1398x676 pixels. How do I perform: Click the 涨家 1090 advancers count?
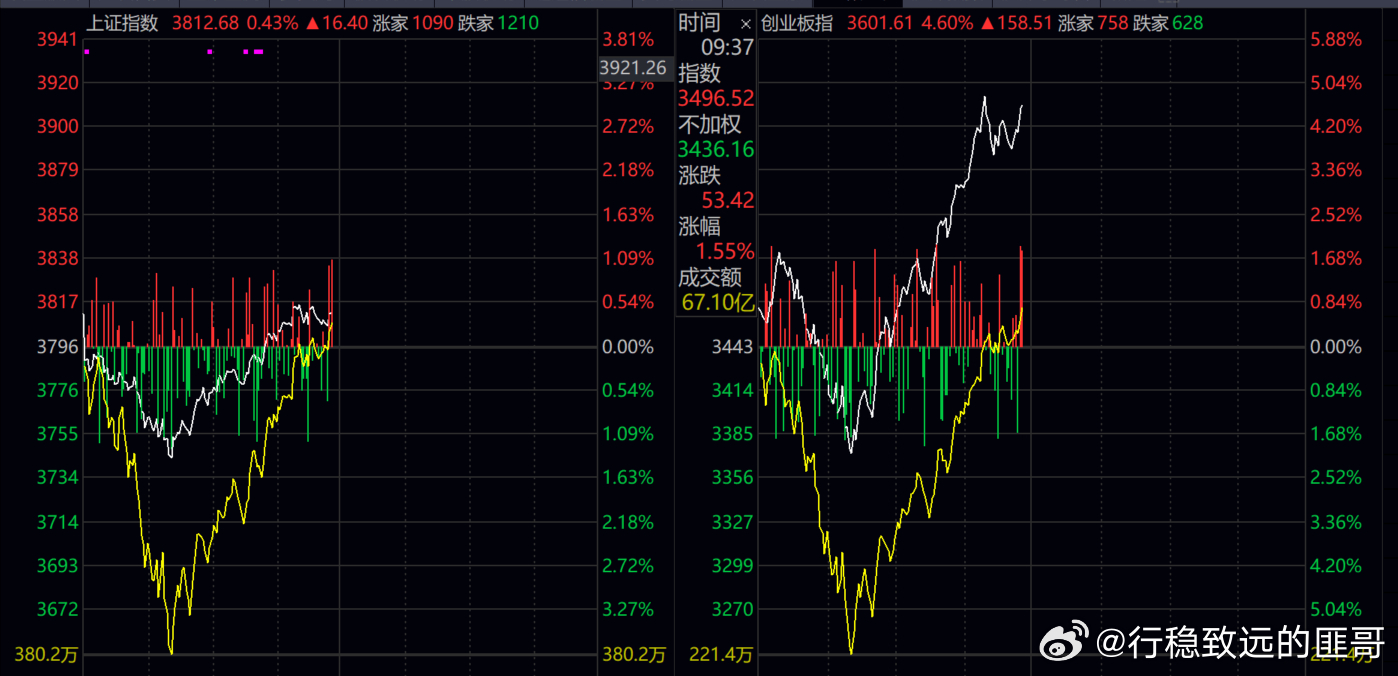coord(413,23)
